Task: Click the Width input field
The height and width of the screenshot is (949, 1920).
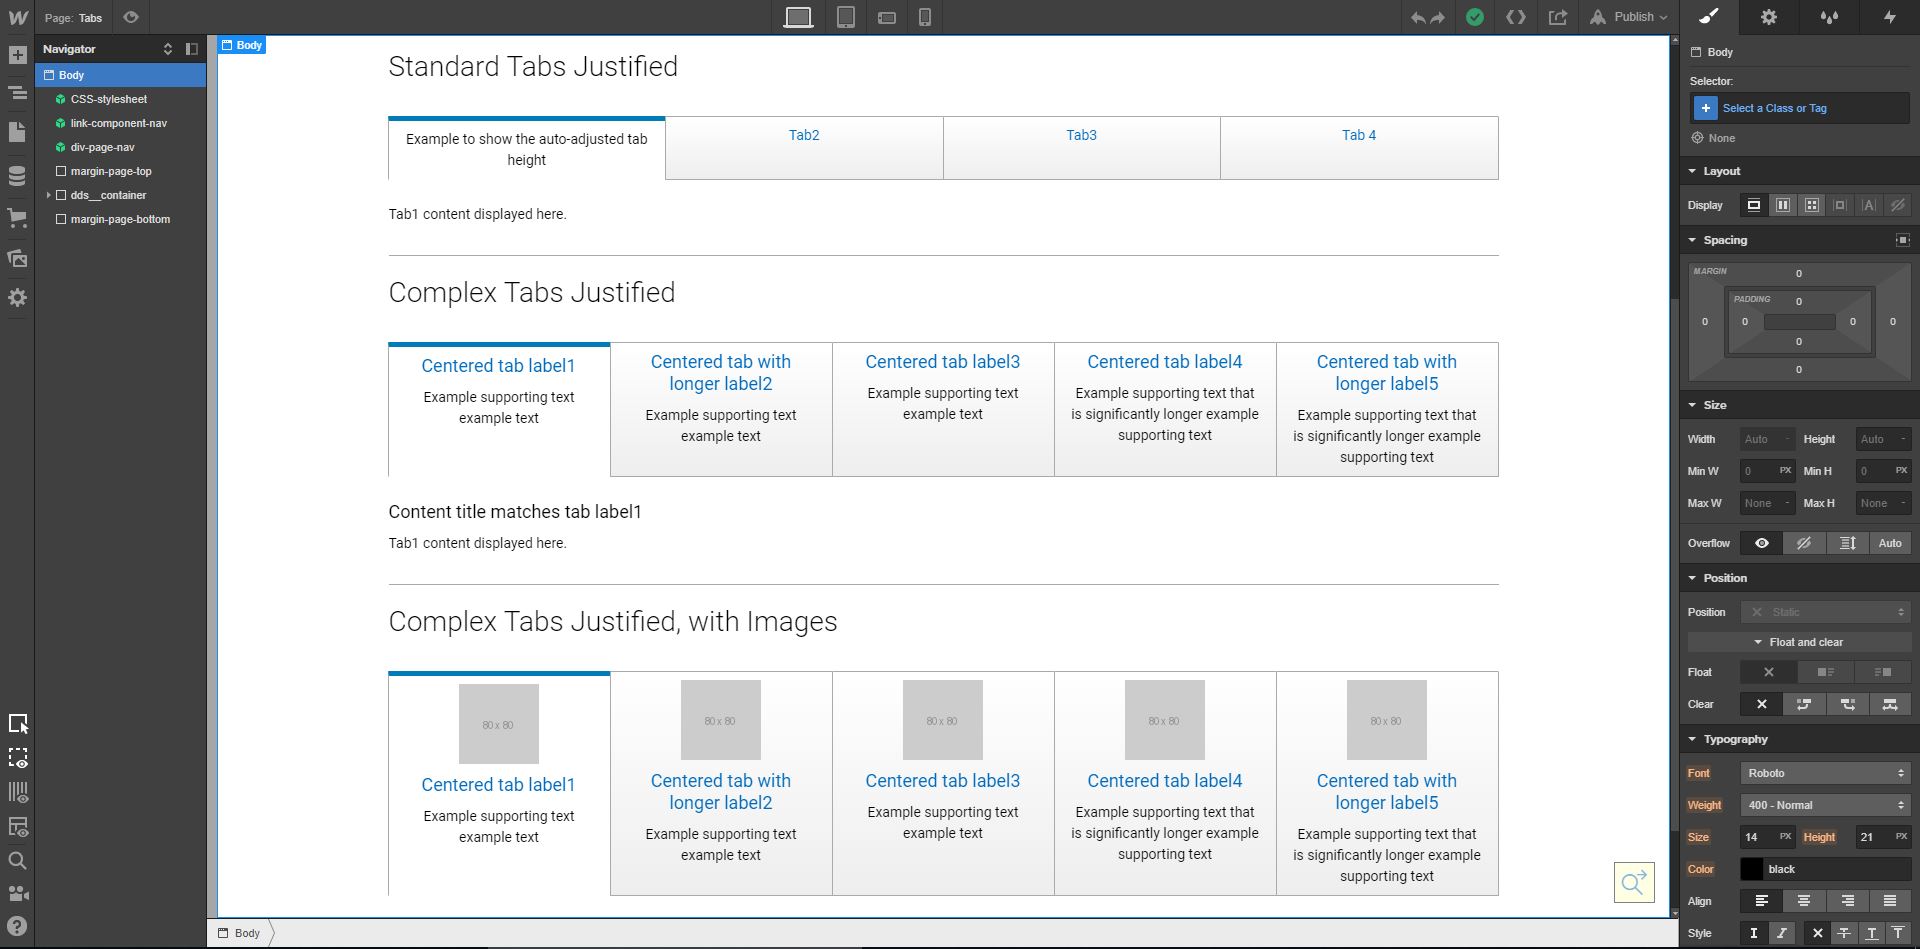Action: [1768, 439]
